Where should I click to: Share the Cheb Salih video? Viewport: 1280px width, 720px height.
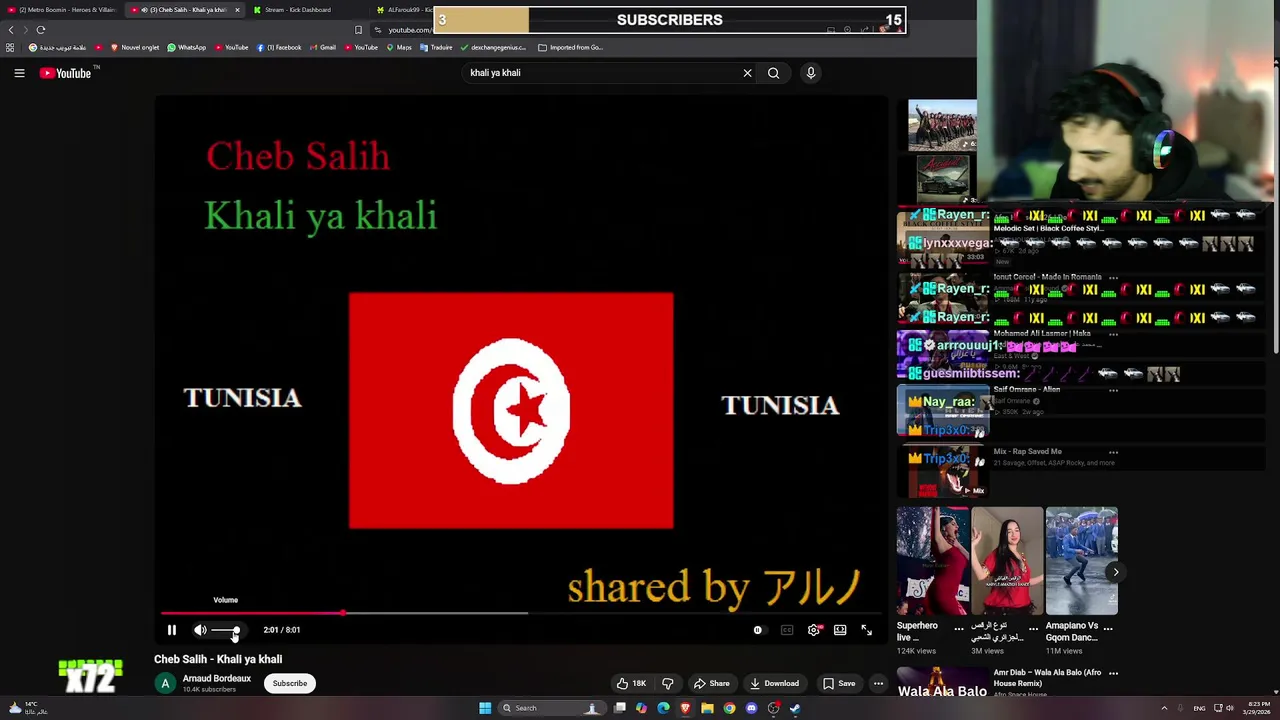point(712,683)
